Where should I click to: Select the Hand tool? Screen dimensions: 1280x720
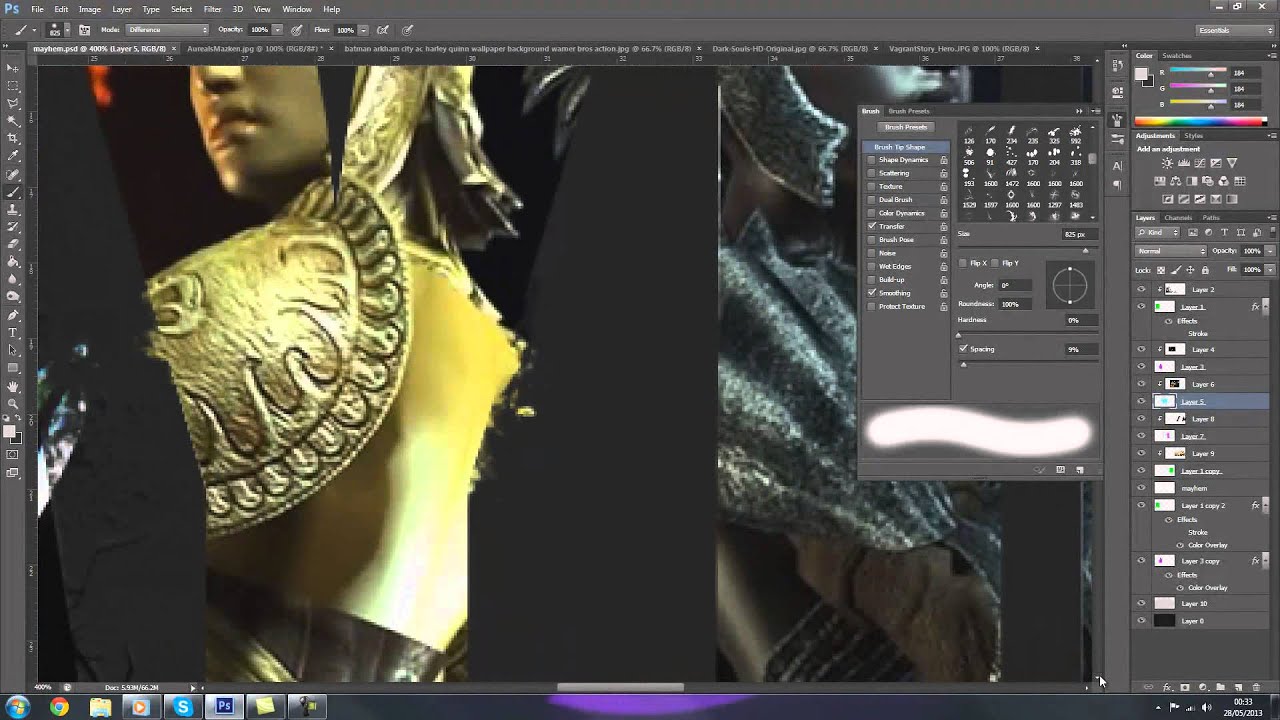[x=13, y=386]
